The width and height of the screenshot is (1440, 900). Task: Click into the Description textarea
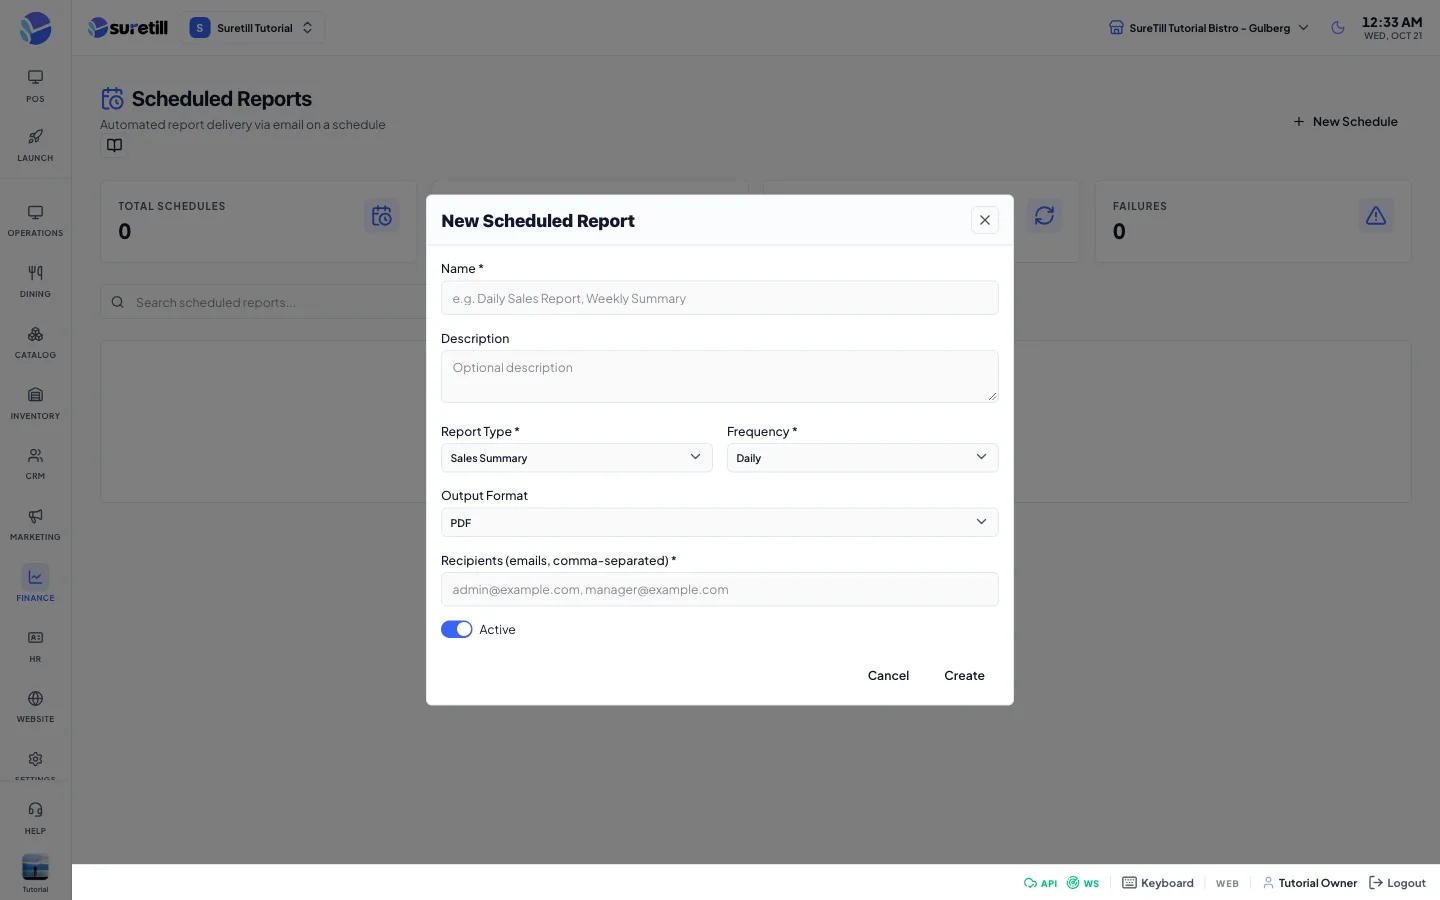(720, 376)
